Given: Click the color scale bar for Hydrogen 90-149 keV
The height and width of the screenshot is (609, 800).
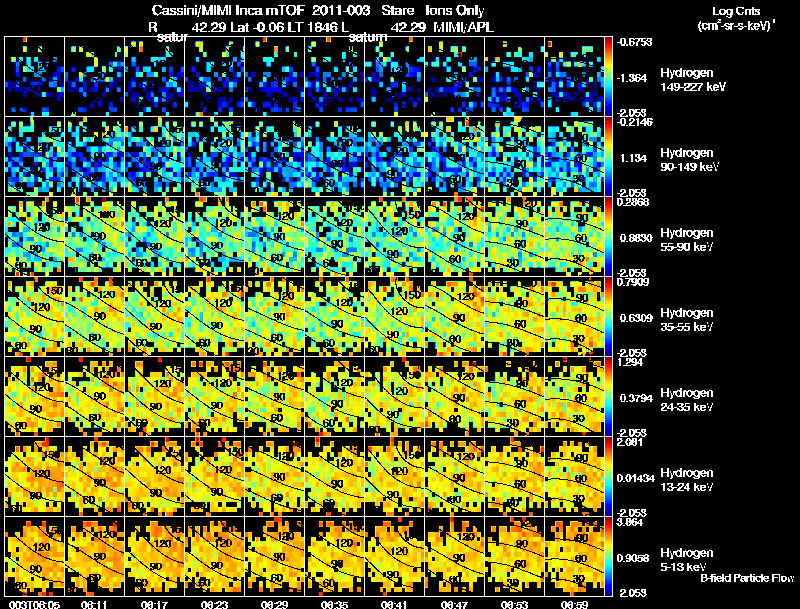Looking at the screenshot, I should (x=608, y=157).
